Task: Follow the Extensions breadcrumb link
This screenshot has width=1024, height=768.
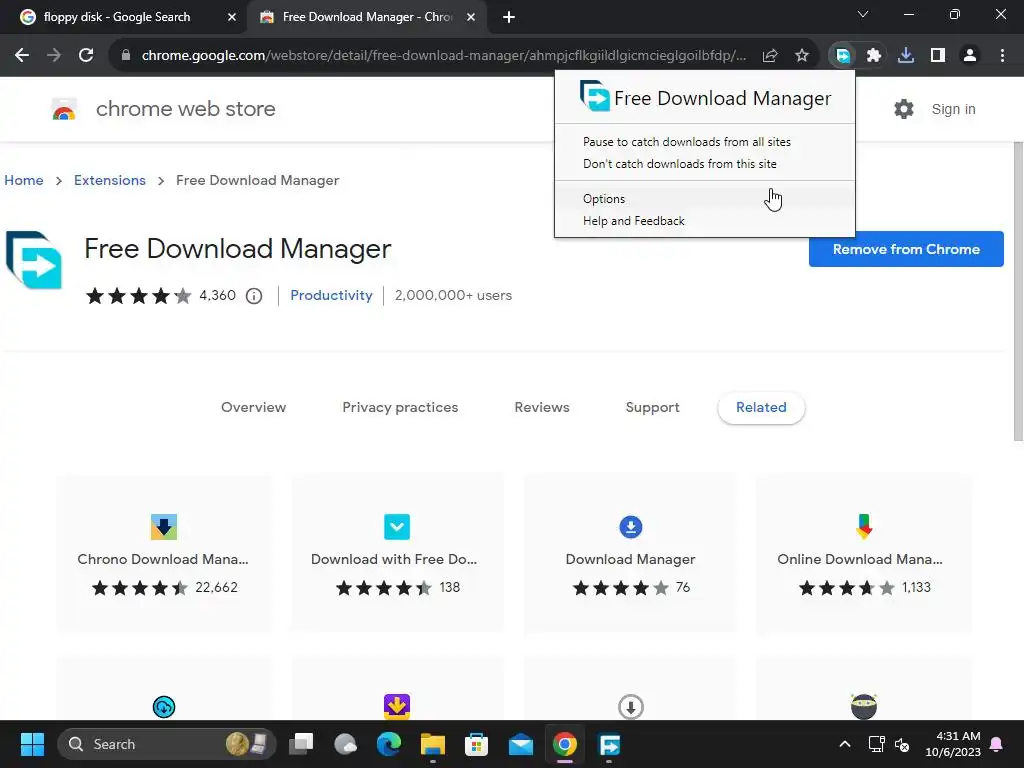Action: (110, 180)
